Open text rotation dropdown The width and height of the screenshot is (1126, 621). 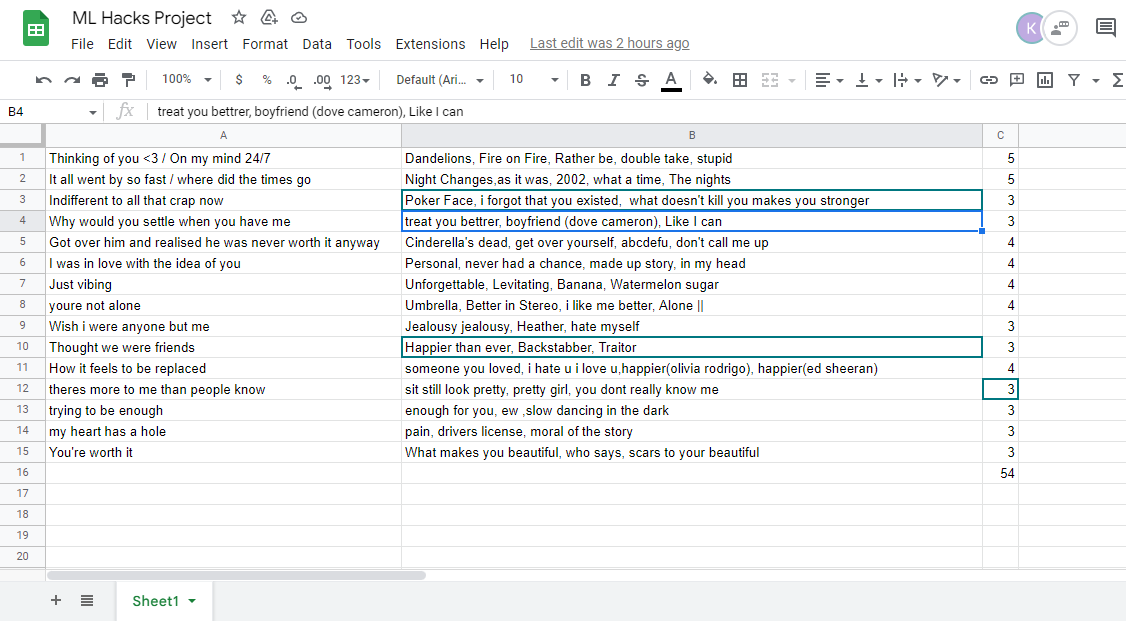tap(946, 80)
